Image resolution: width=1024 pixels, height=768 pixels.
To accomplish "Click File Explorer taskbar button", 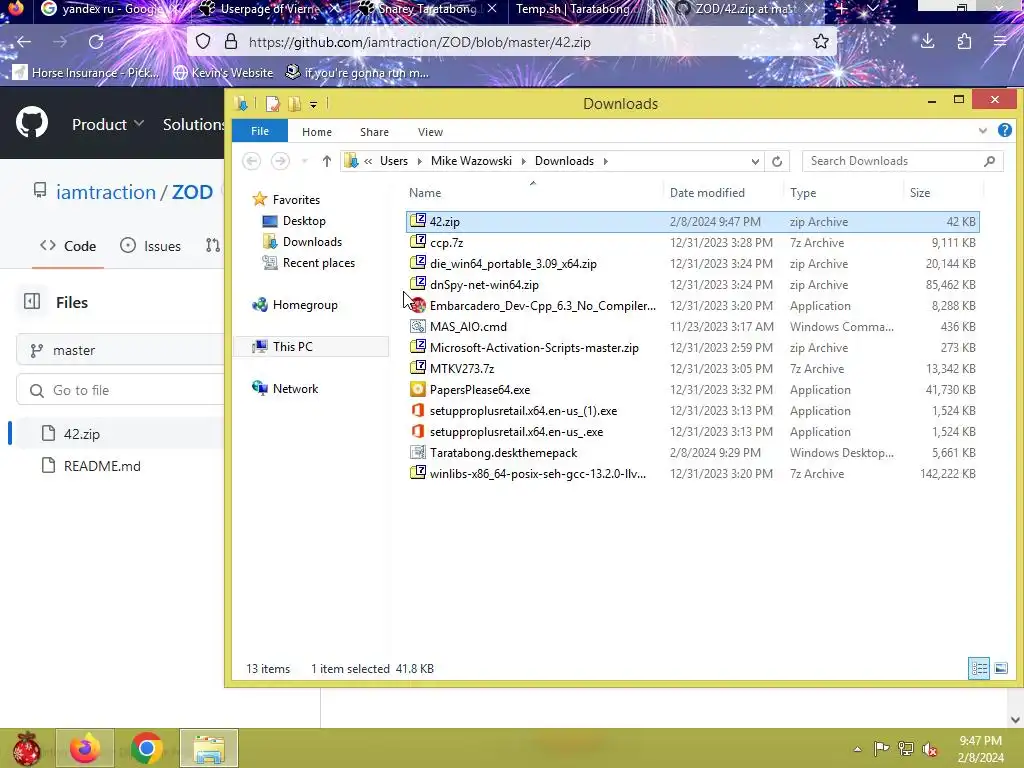I will [x=209, y=748].
